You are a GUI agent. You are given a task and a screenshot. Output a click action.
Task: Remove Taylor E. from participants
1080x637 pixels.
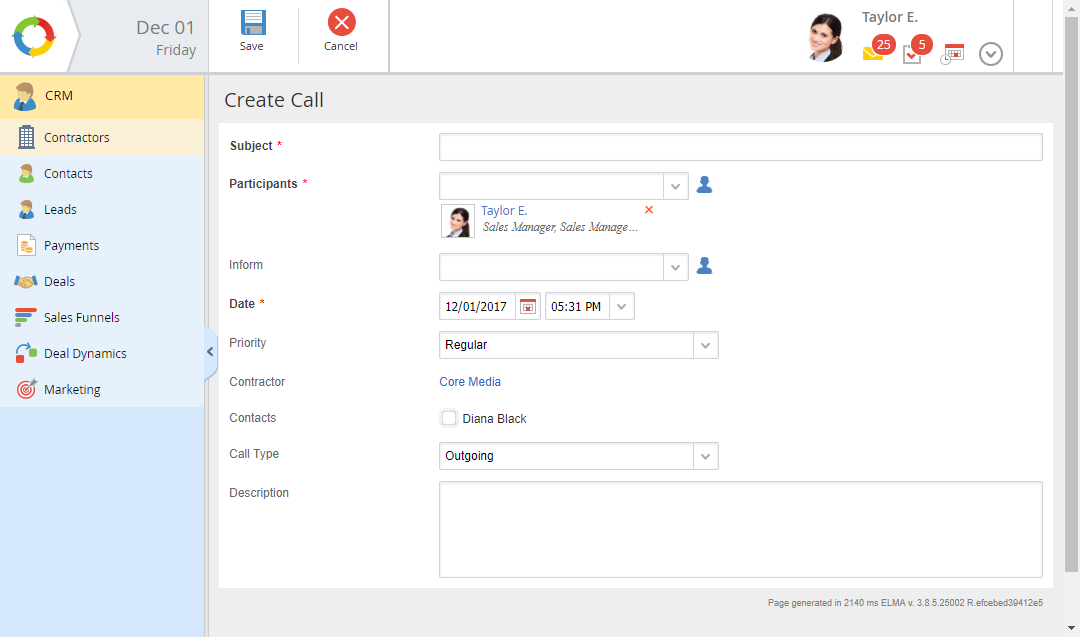[x=649, y=210]
